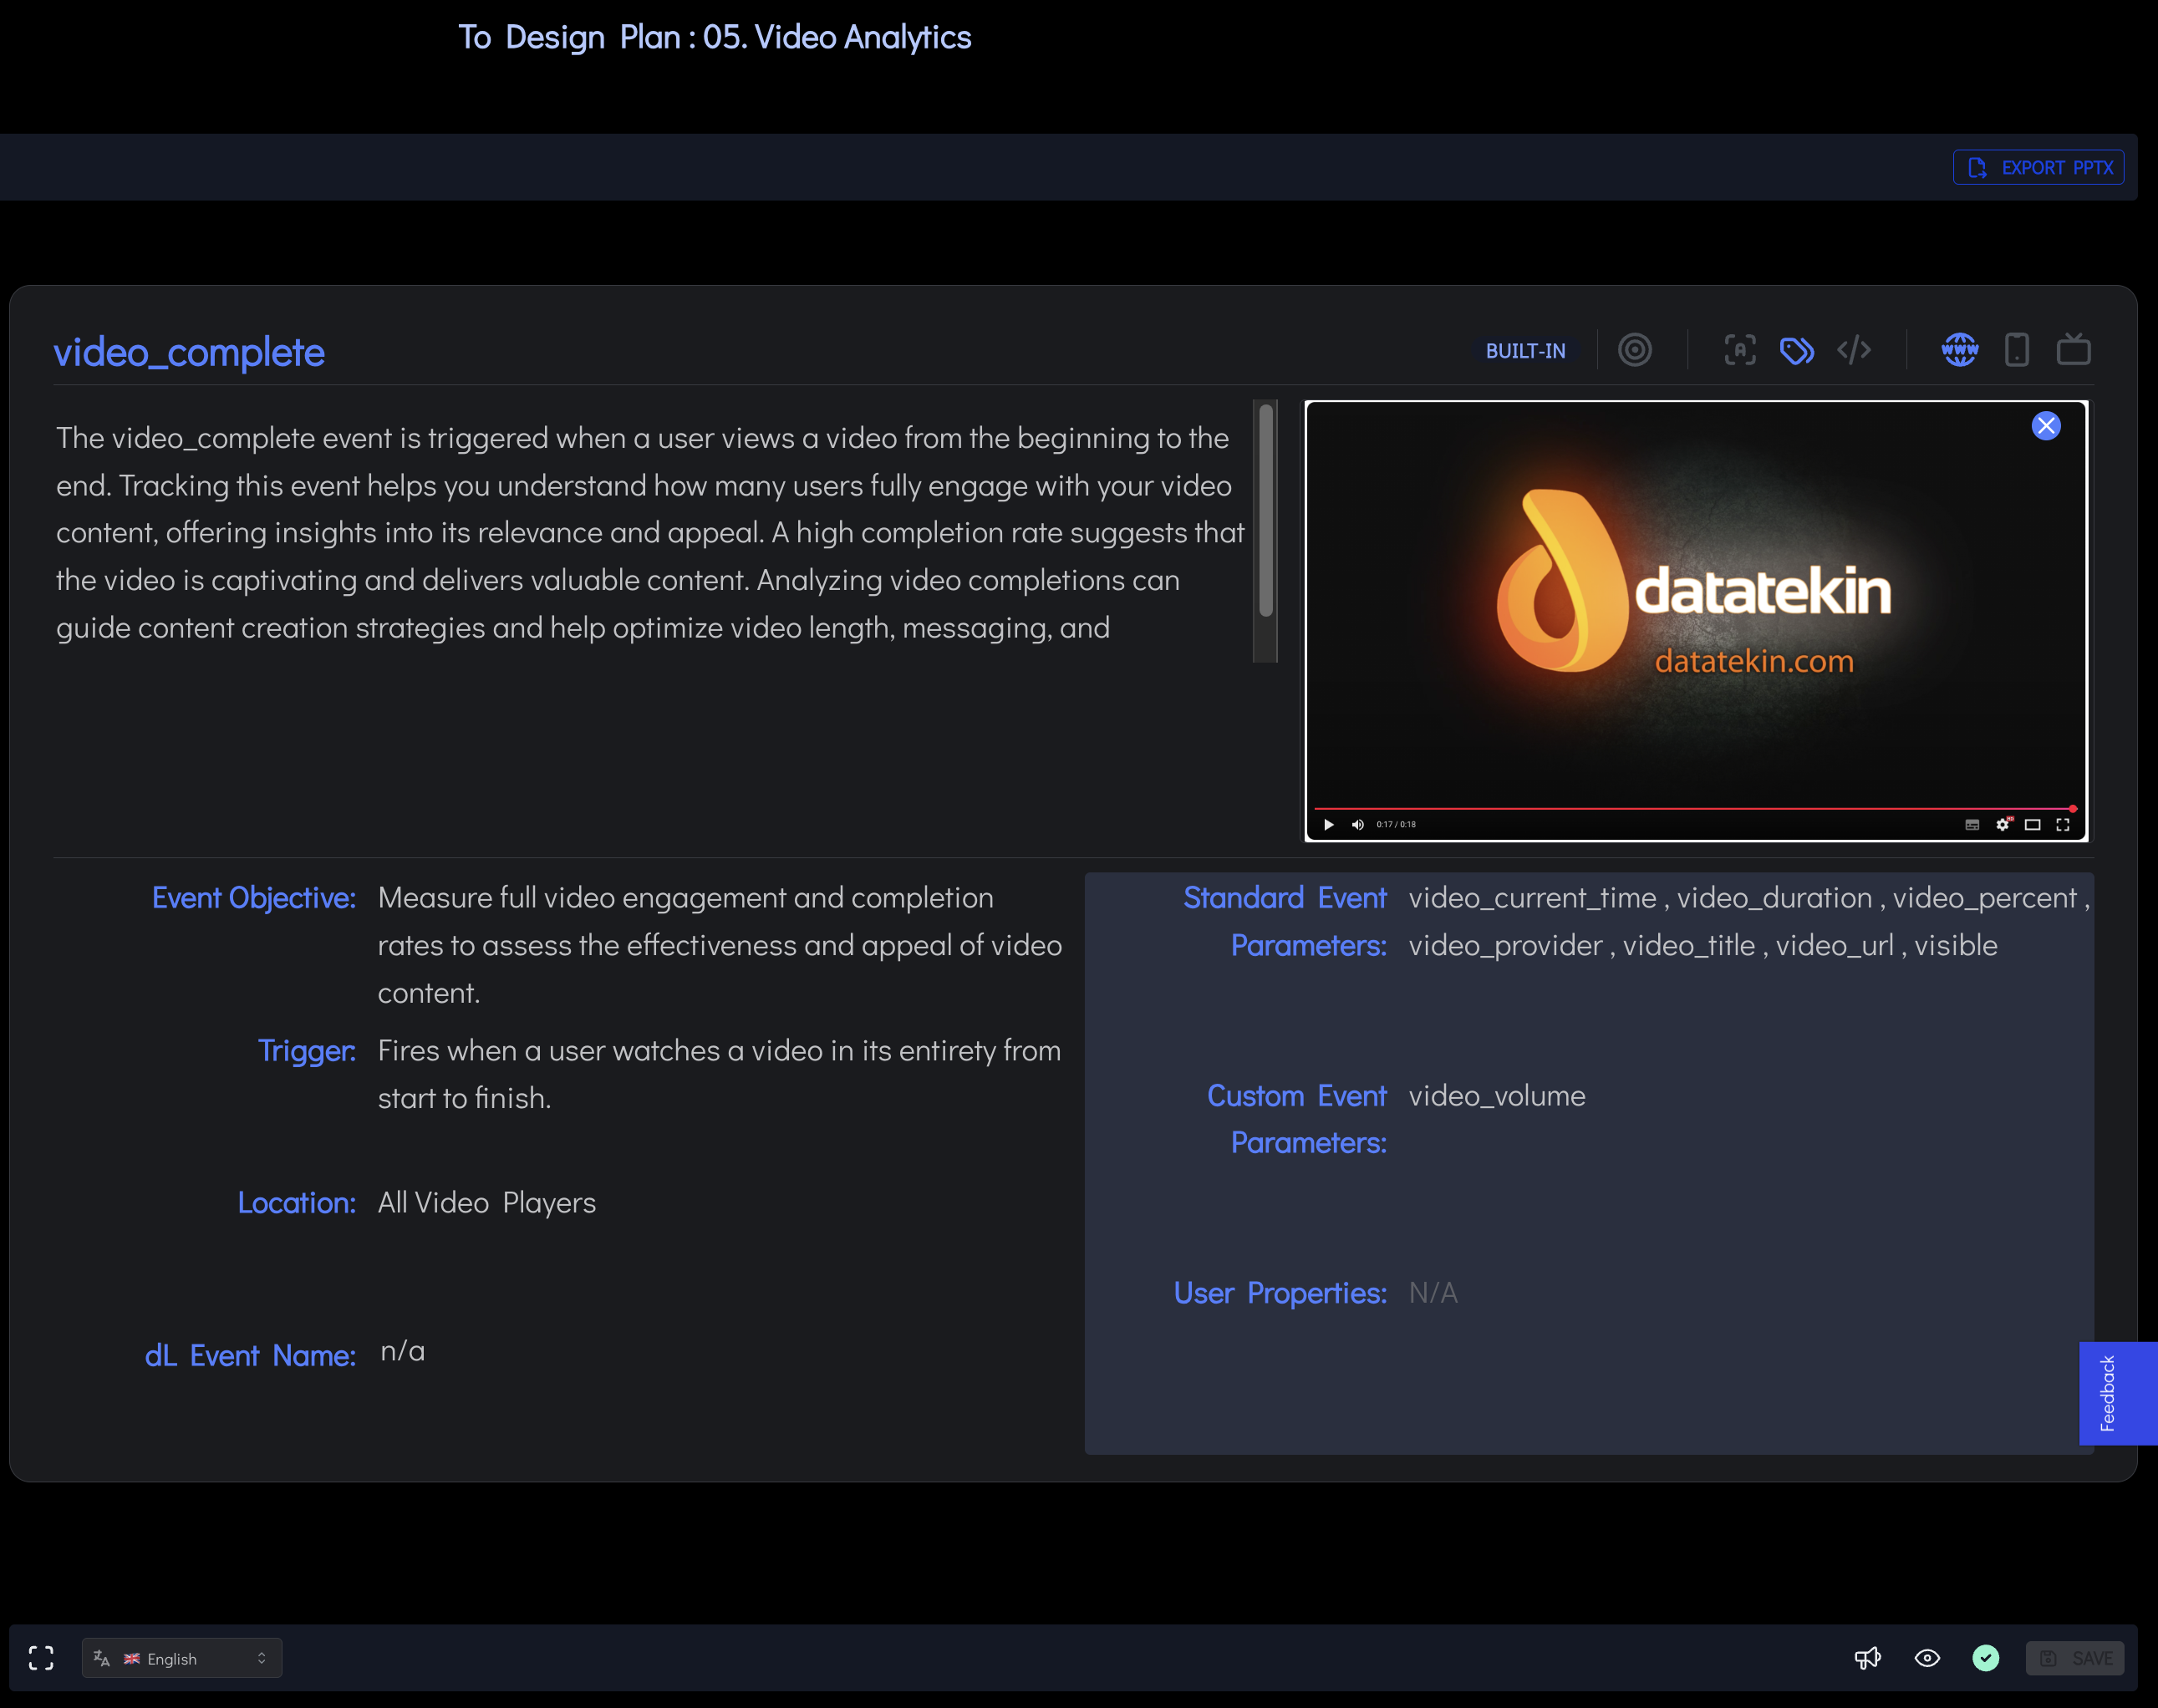This screenshot has height=1708, width=2158.
Task: Open video settings gear icon
Action: (2002, 825)
